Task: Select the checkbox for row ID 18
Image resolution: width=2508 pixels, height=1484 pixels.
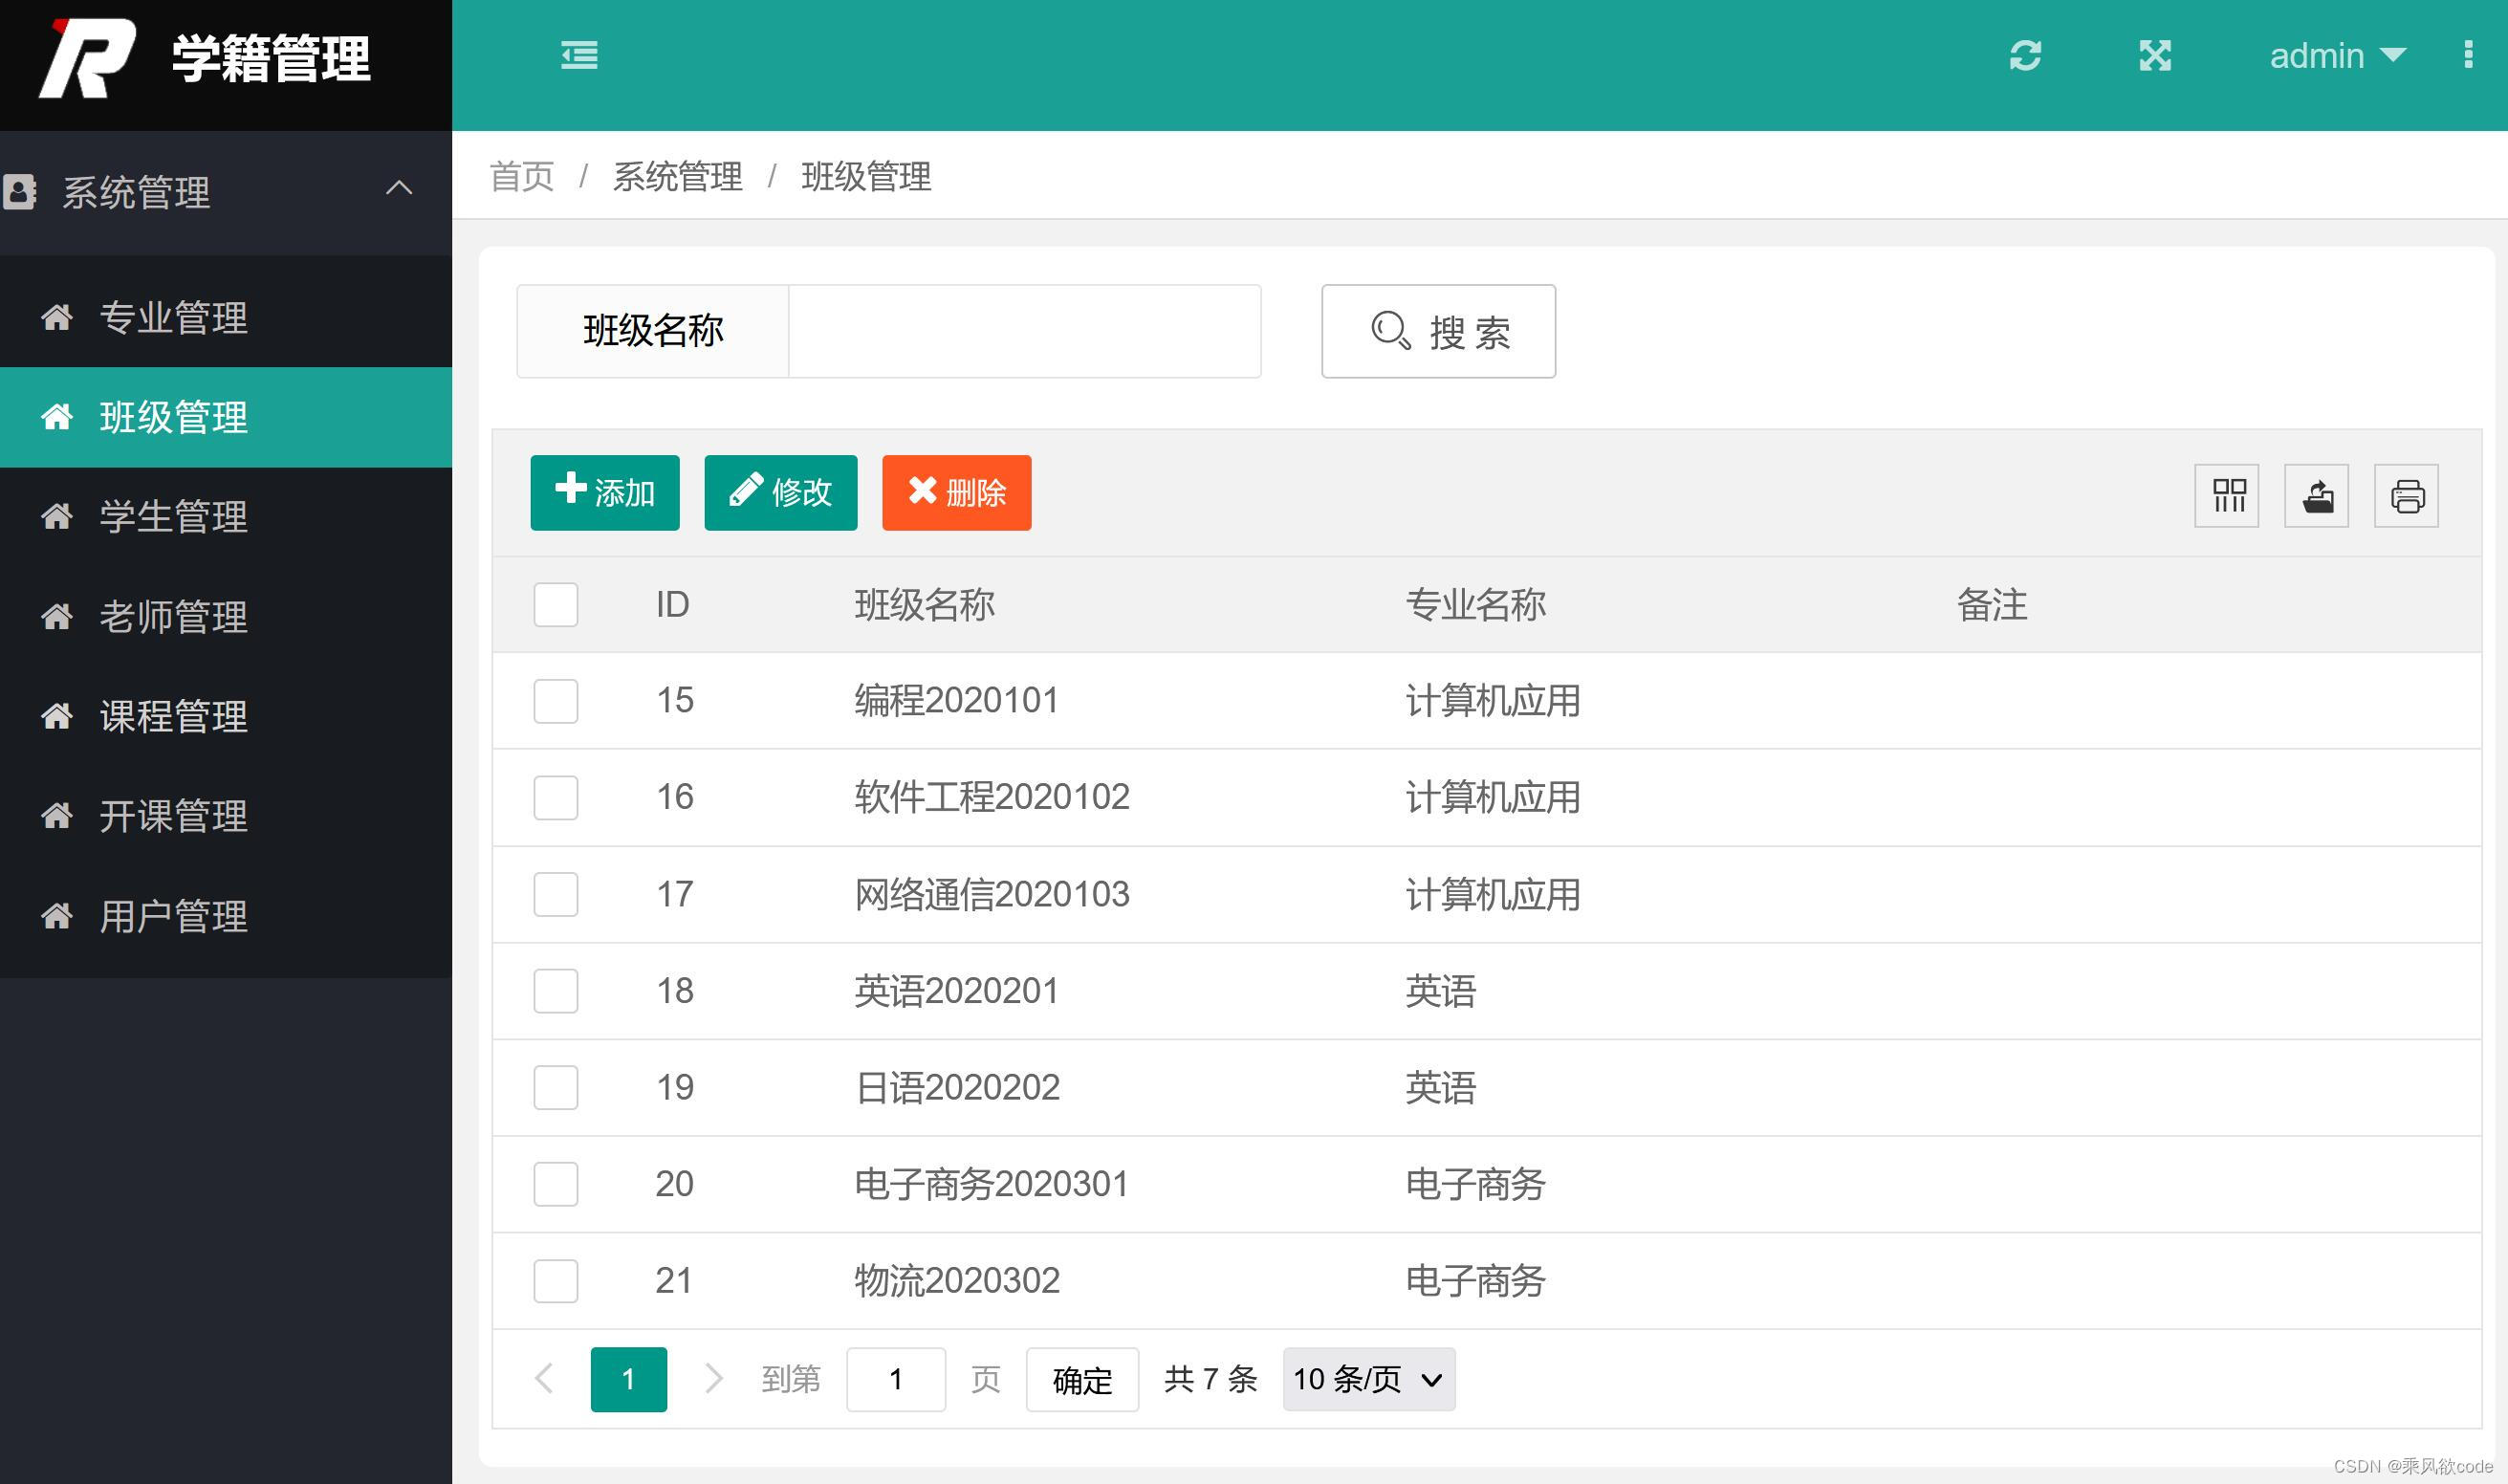Action: pos(556,991)
